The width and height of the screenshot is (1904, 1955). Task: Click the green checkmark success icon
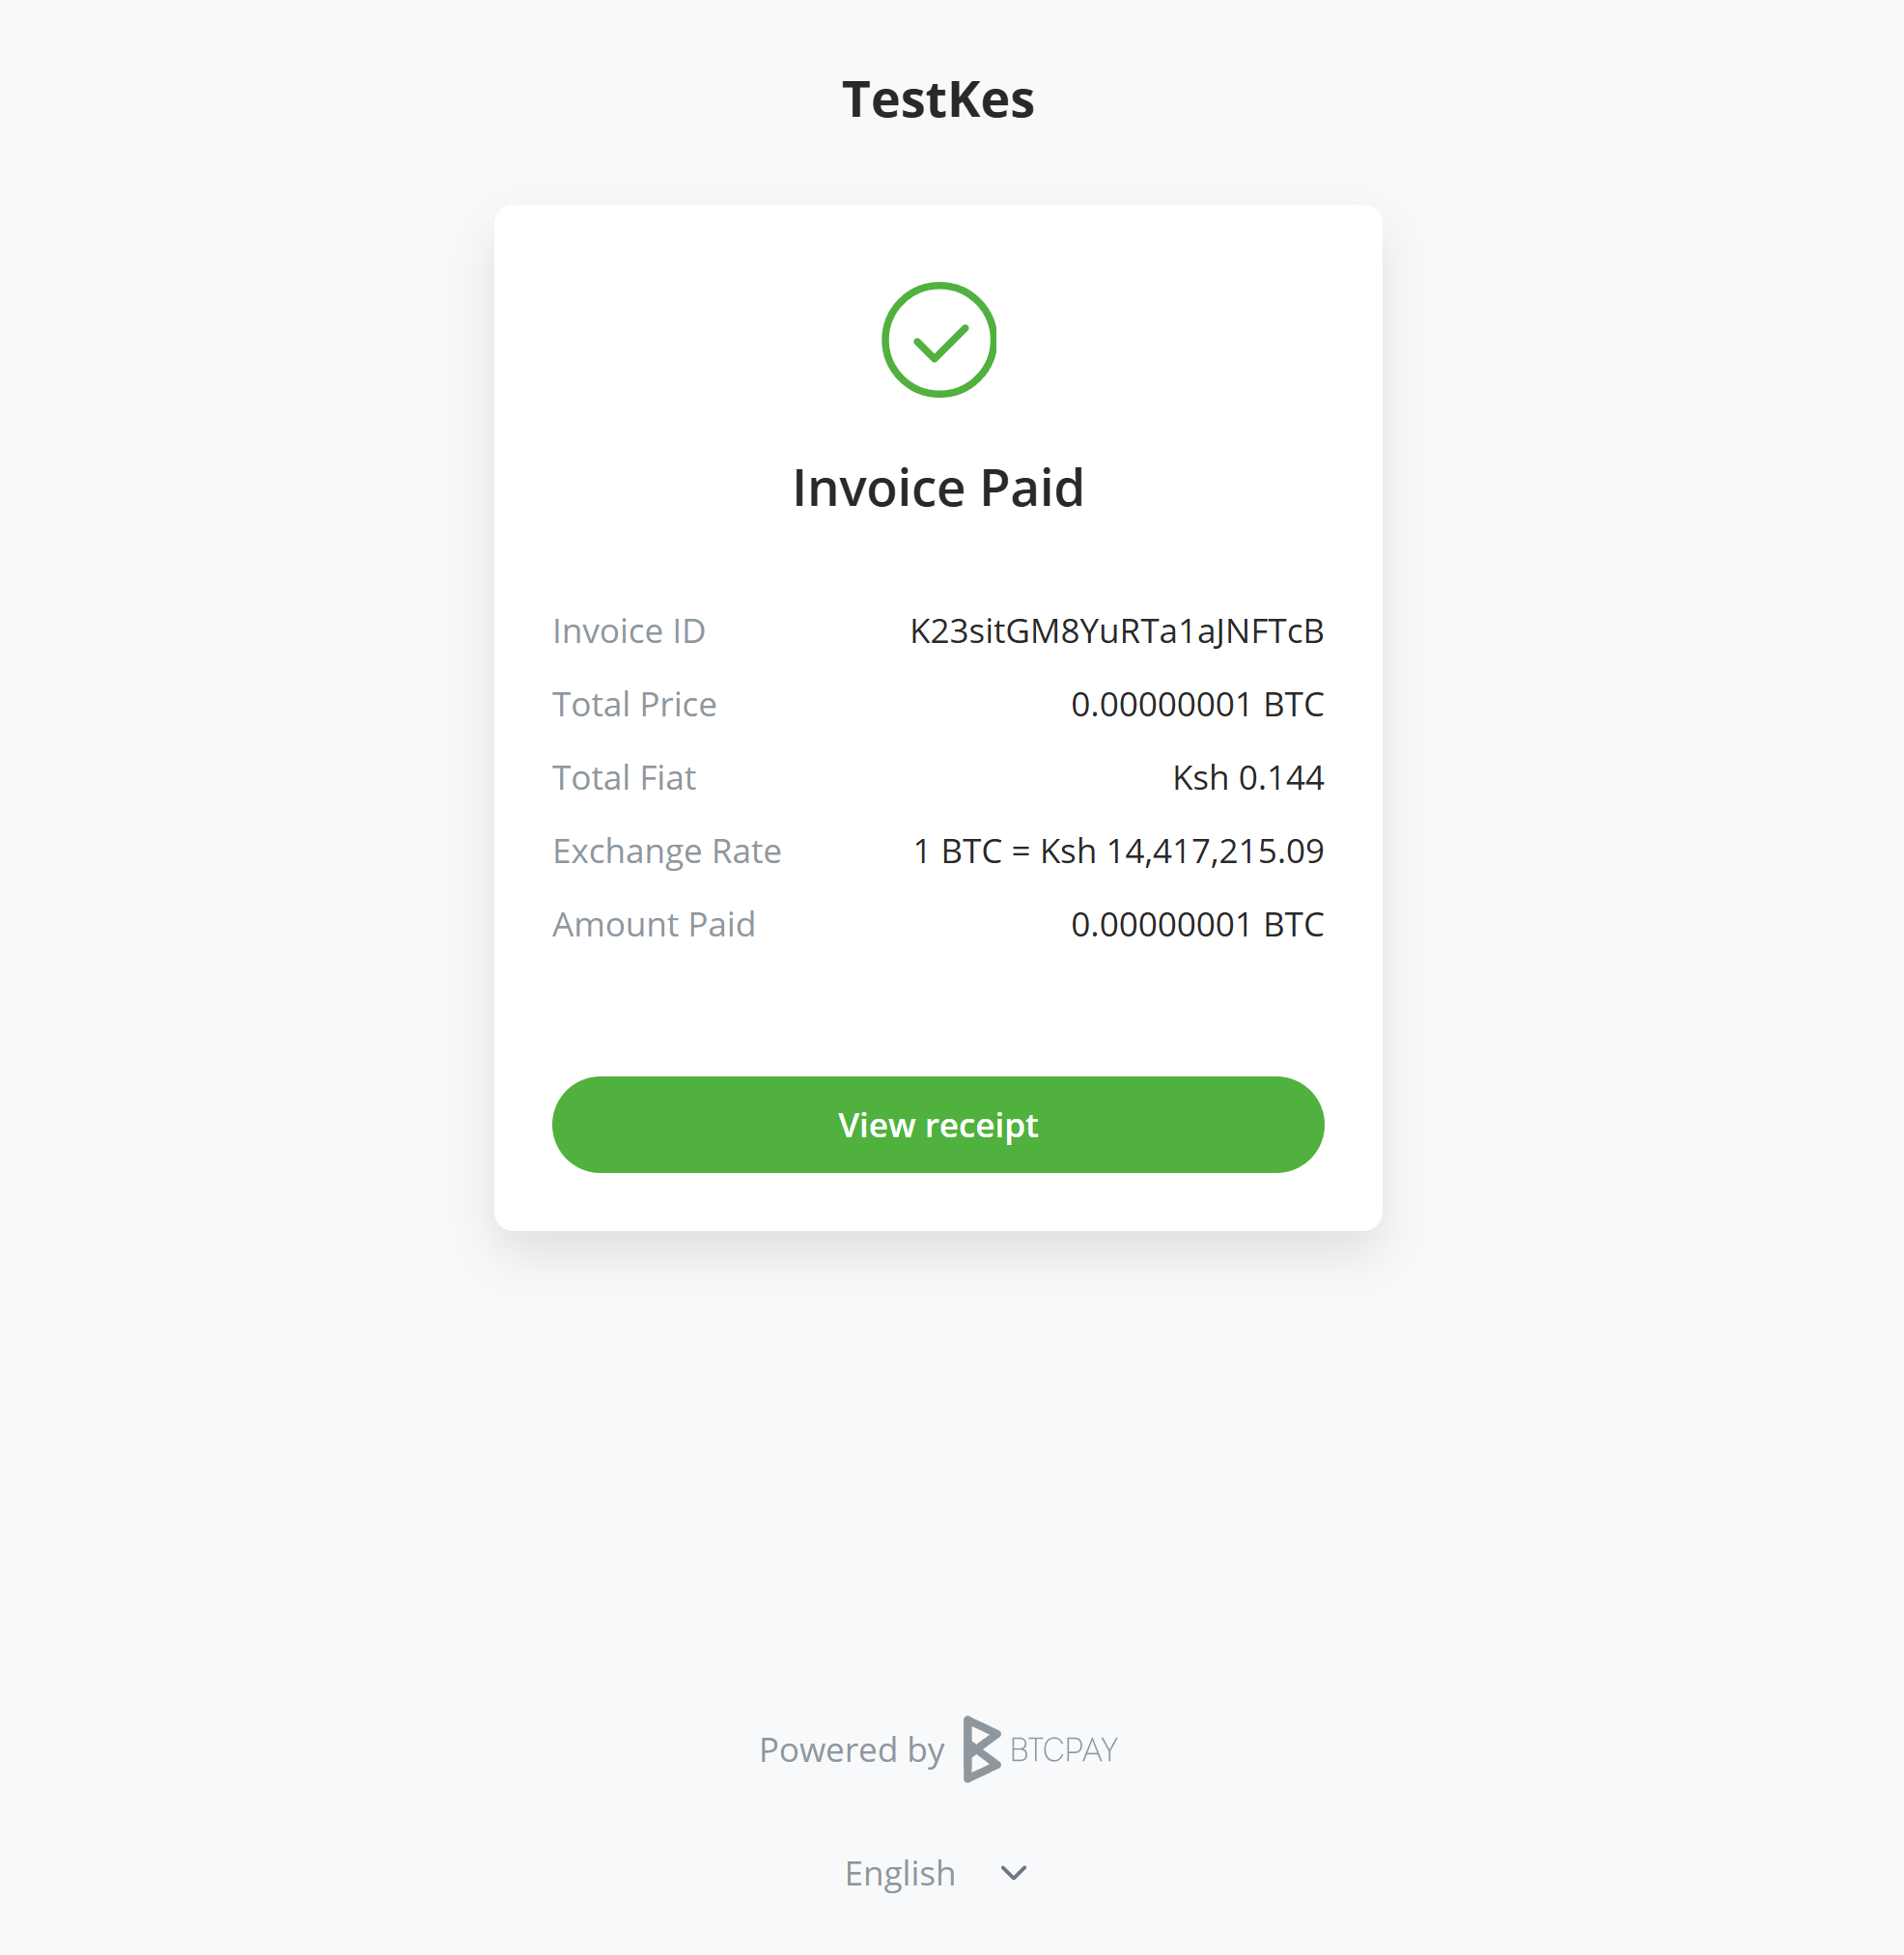938,339
